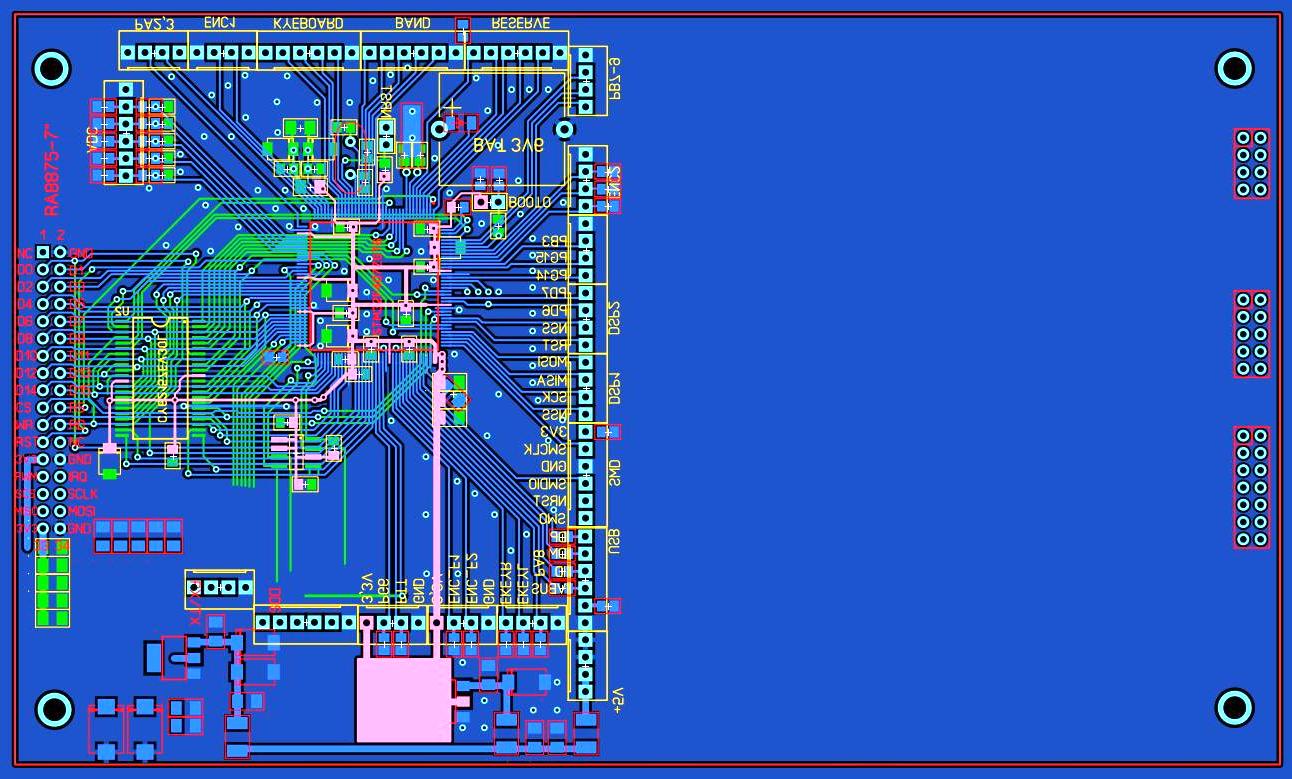
Task: Click the top-left mounting hole
Action: (x=52, y=68)
